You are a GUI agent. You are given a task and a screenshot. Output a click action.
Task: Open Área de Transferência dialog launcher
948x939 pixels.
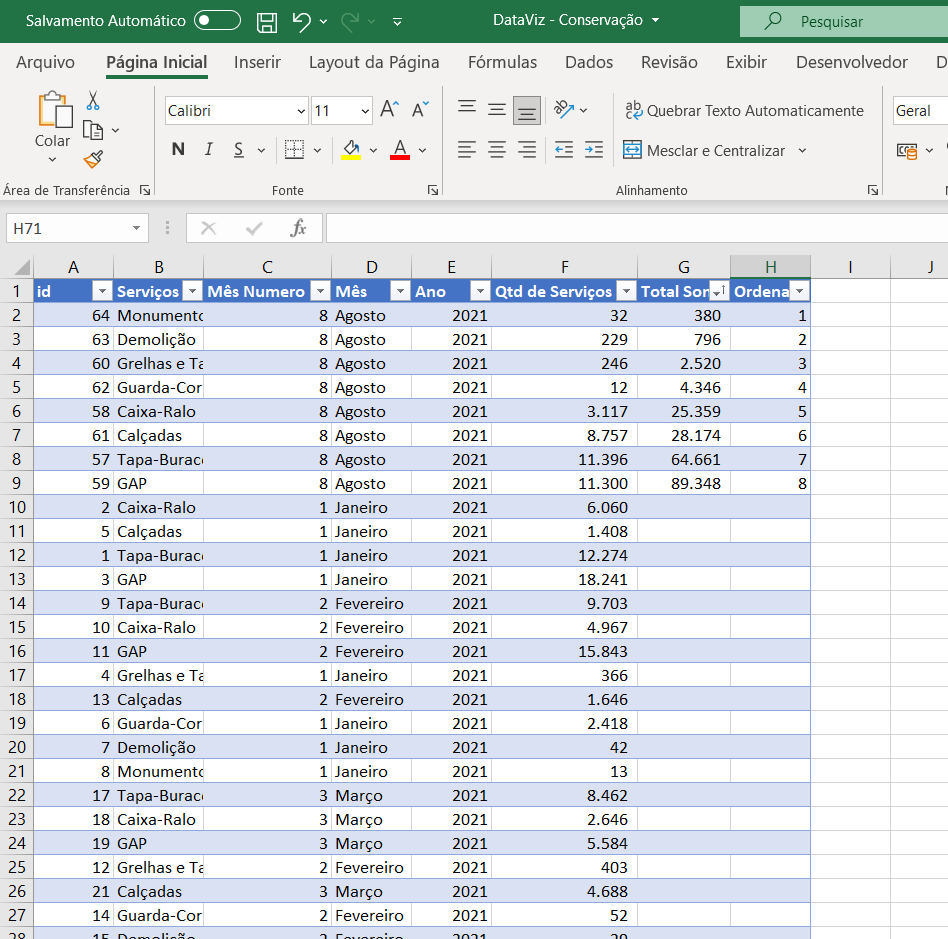145,190
